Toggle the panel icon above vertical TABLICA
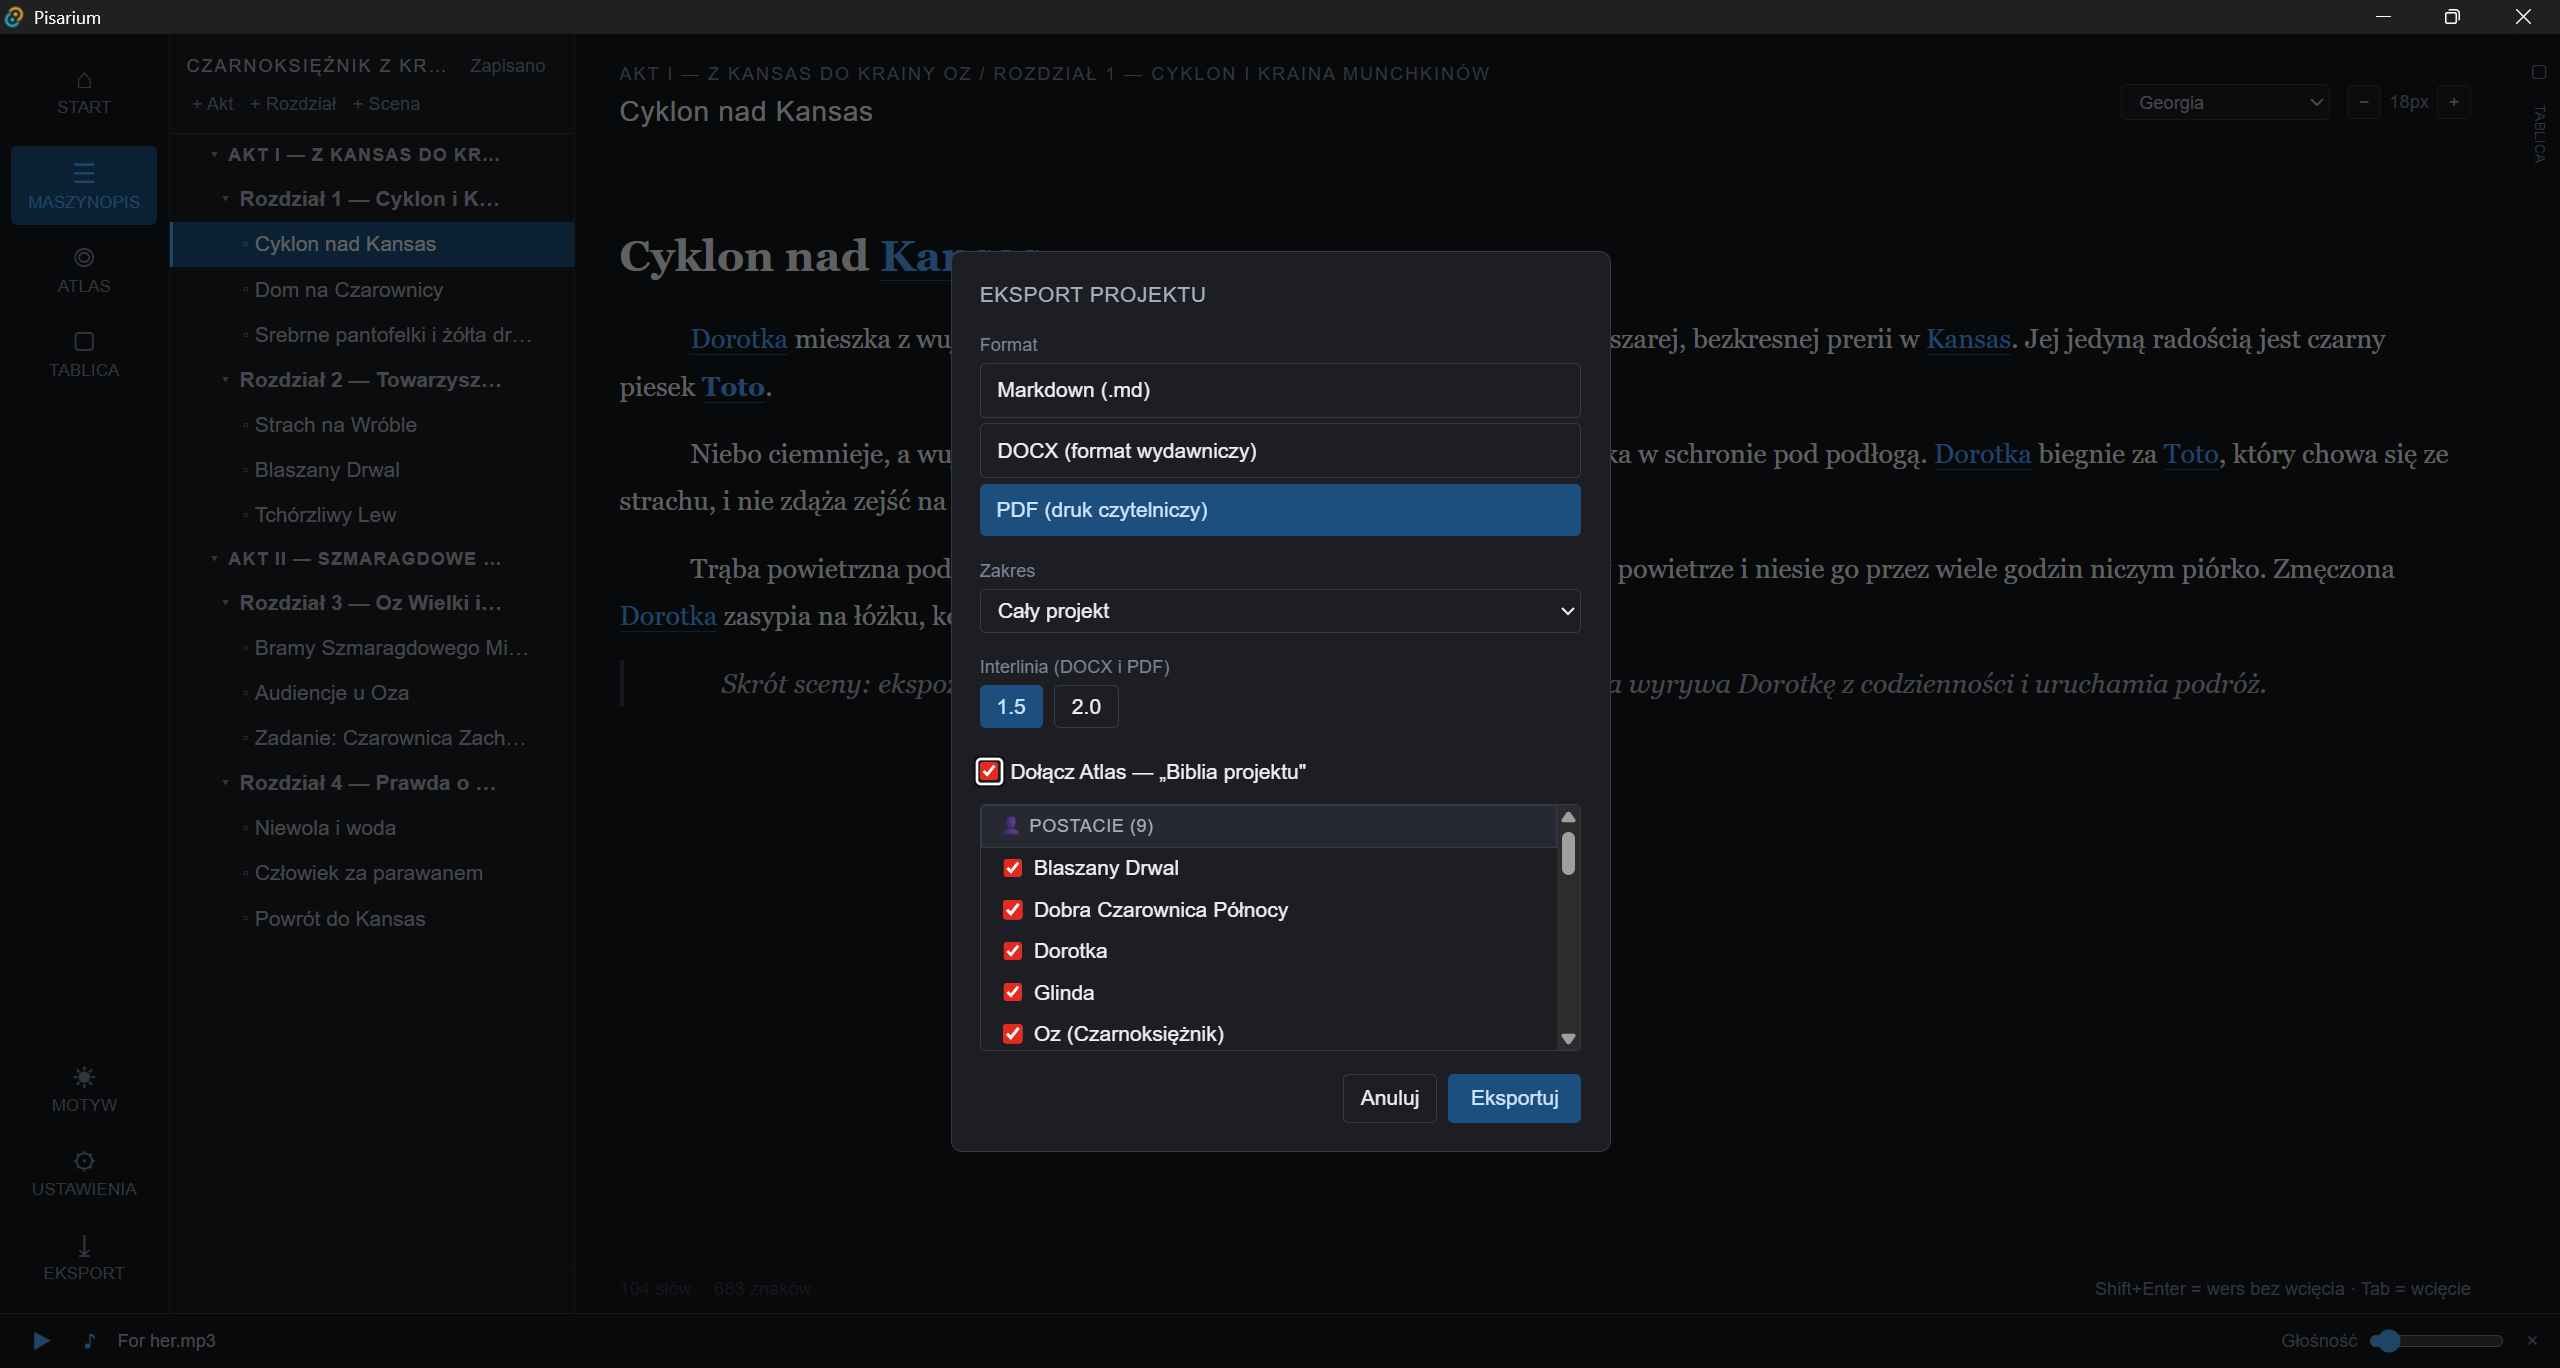 [2538, 72]
